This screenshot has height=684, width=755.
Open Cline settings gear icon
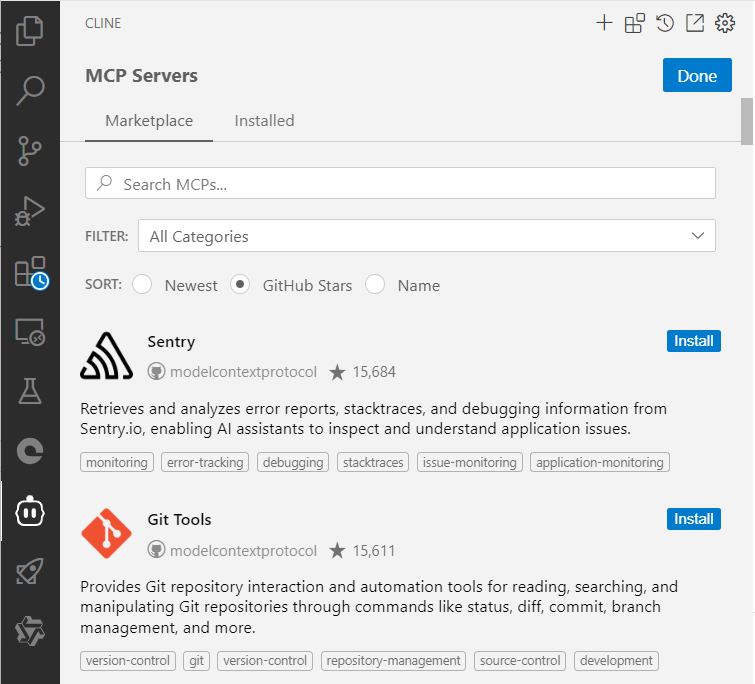pyautogui.click(x=725, y=23)
